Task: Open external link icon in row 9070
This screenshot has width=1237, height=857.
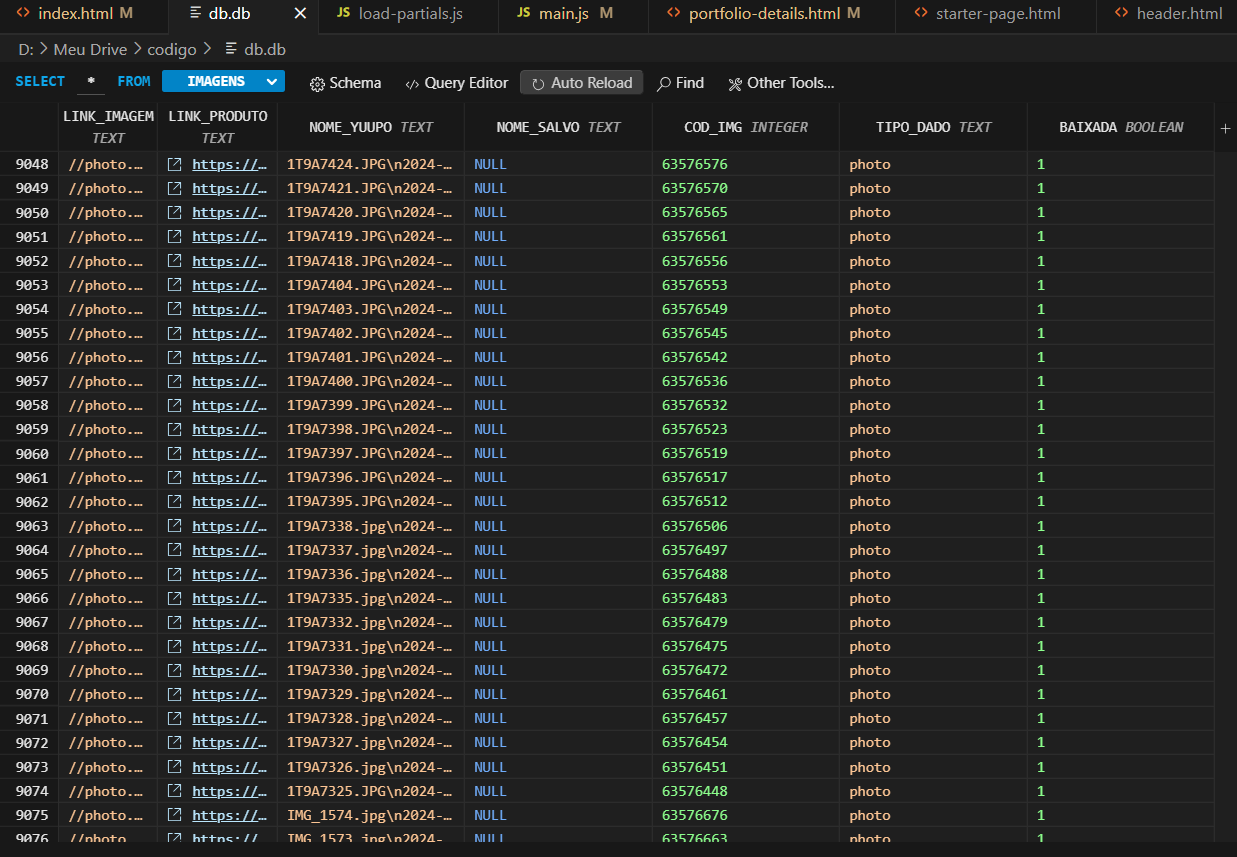Action: (175, 694)
